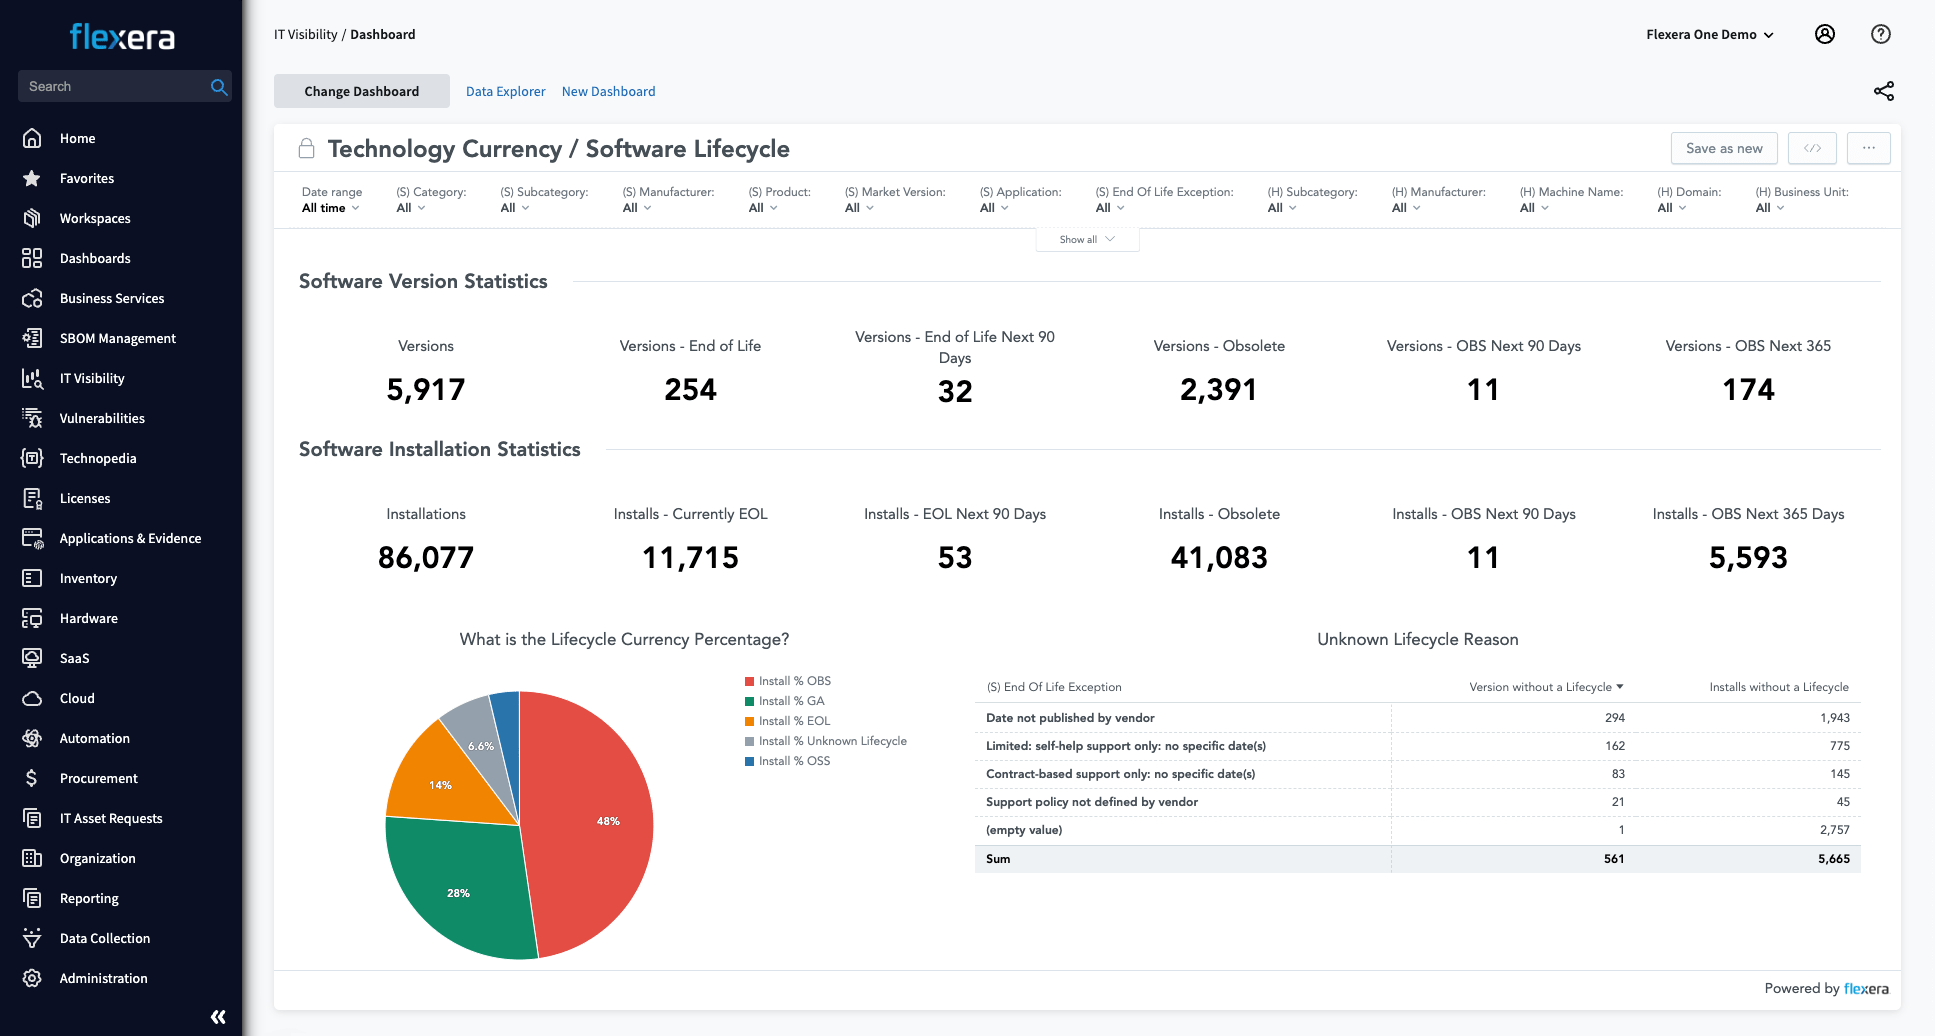Click the Save as new button
The image size is (1935, 1036).
click(x=1723, y=148)
